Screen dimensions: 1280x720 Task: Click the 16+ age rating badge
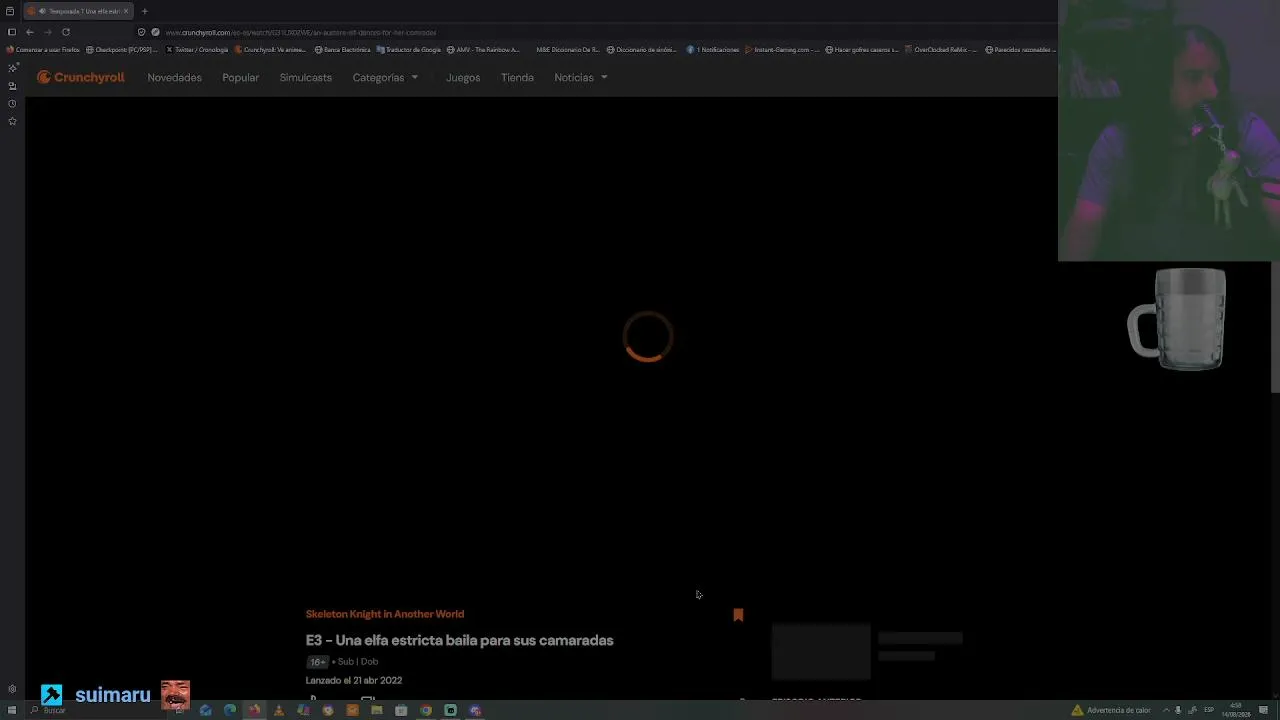[317, 662]
